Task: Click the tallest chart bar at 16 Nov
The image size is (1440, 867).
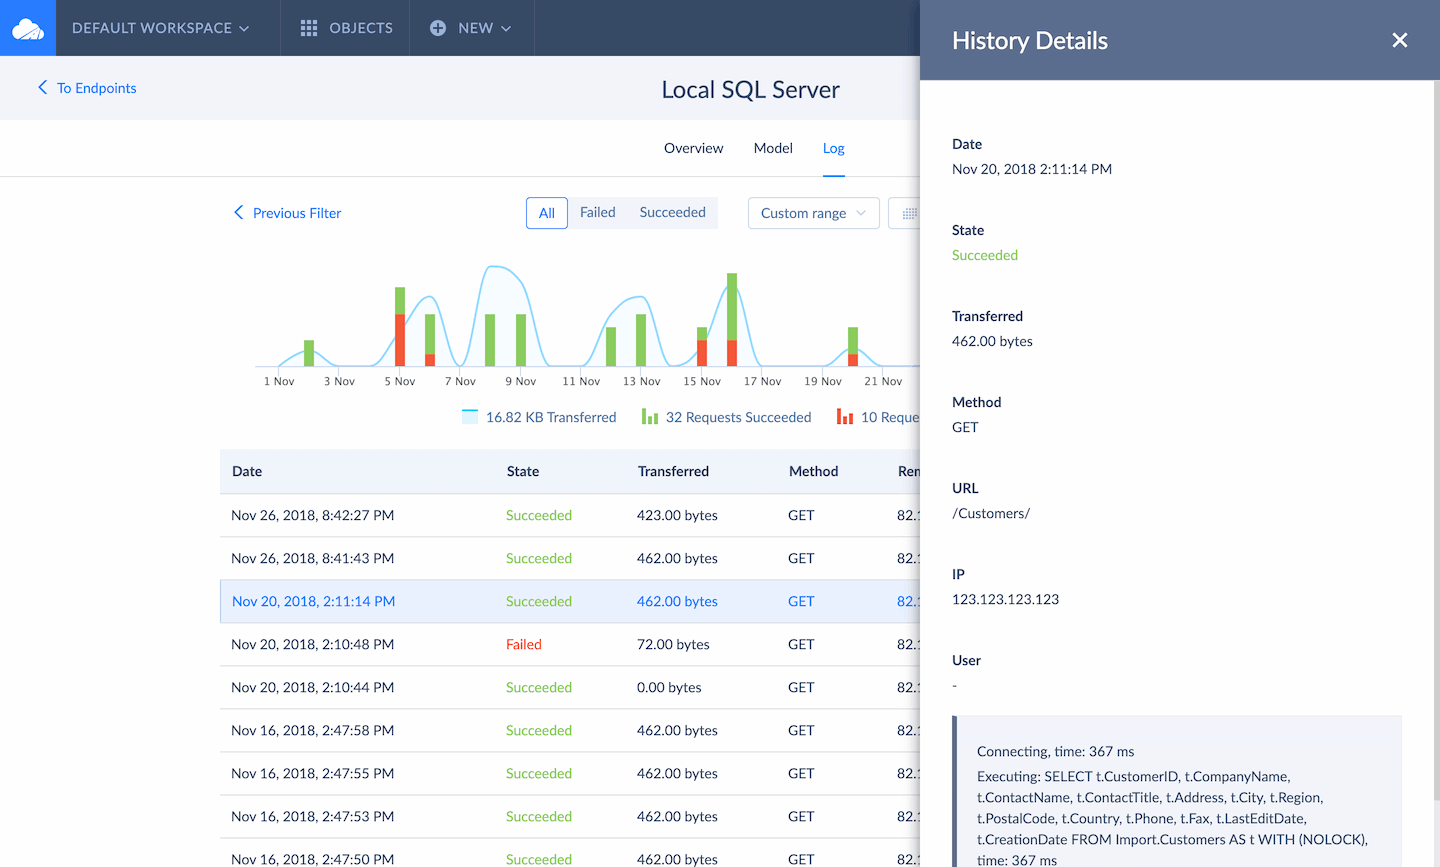Action: click(732, 319)
